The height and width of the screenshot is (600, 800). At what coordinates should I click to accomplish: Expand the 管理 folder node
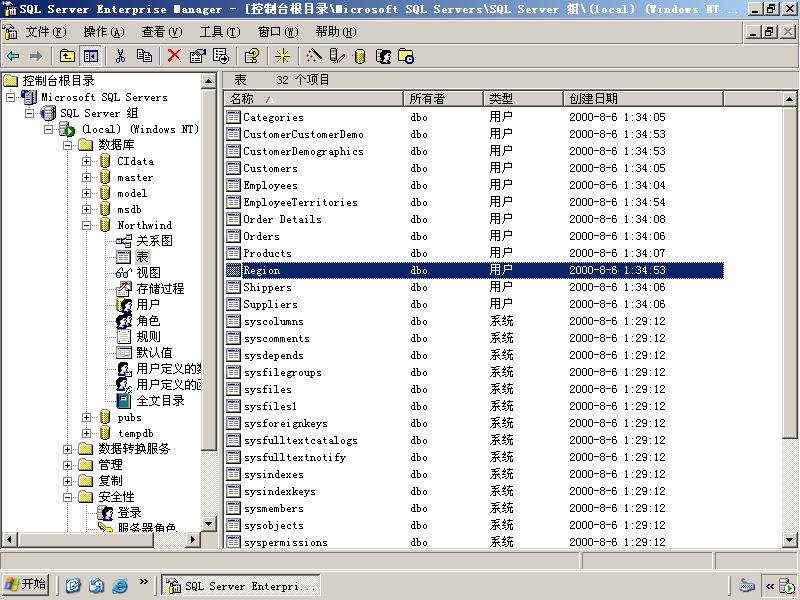(x=67, y=465)
